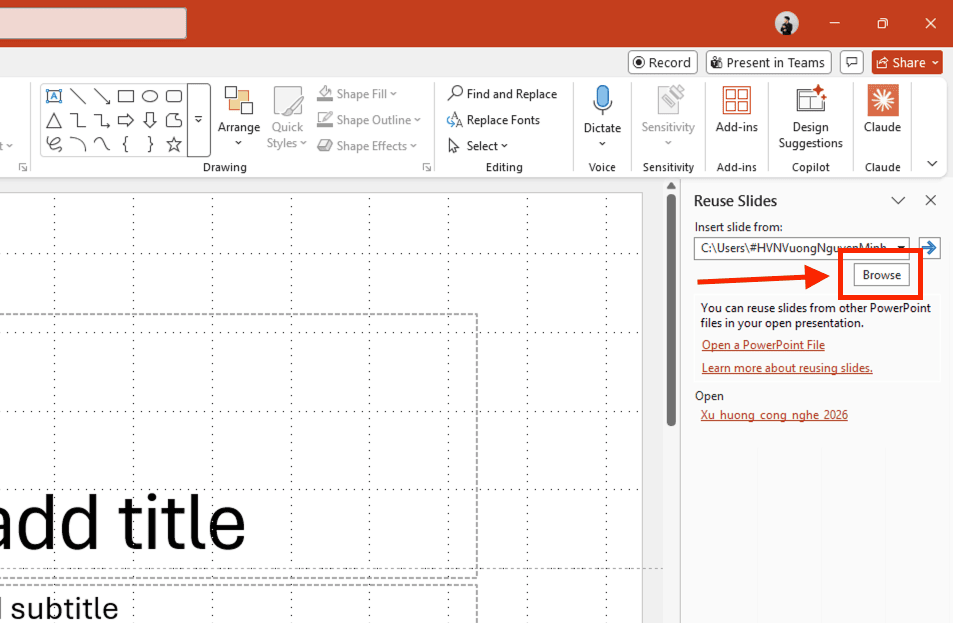Launch the Claude add-in
Screen dimensions: 953x623
(882, 111)
